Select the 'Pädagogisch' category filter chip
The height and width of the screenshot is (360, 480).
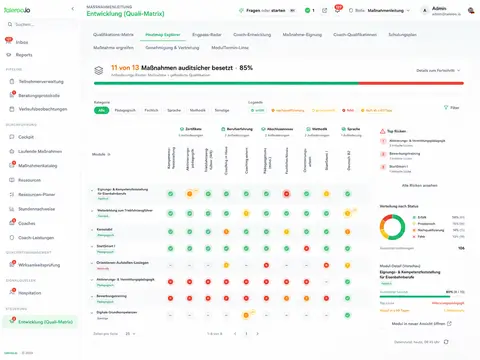click(125, 110)
